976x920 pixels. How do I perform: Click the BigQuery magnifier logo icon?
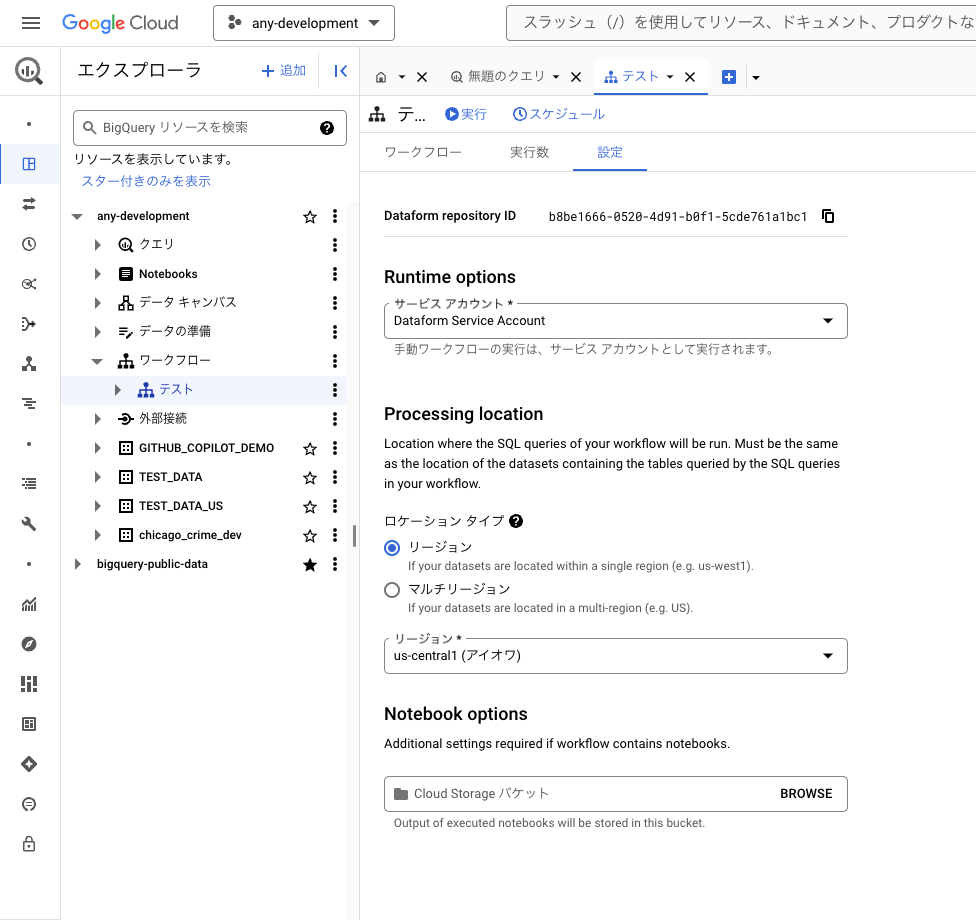click(x=29, y=71)
